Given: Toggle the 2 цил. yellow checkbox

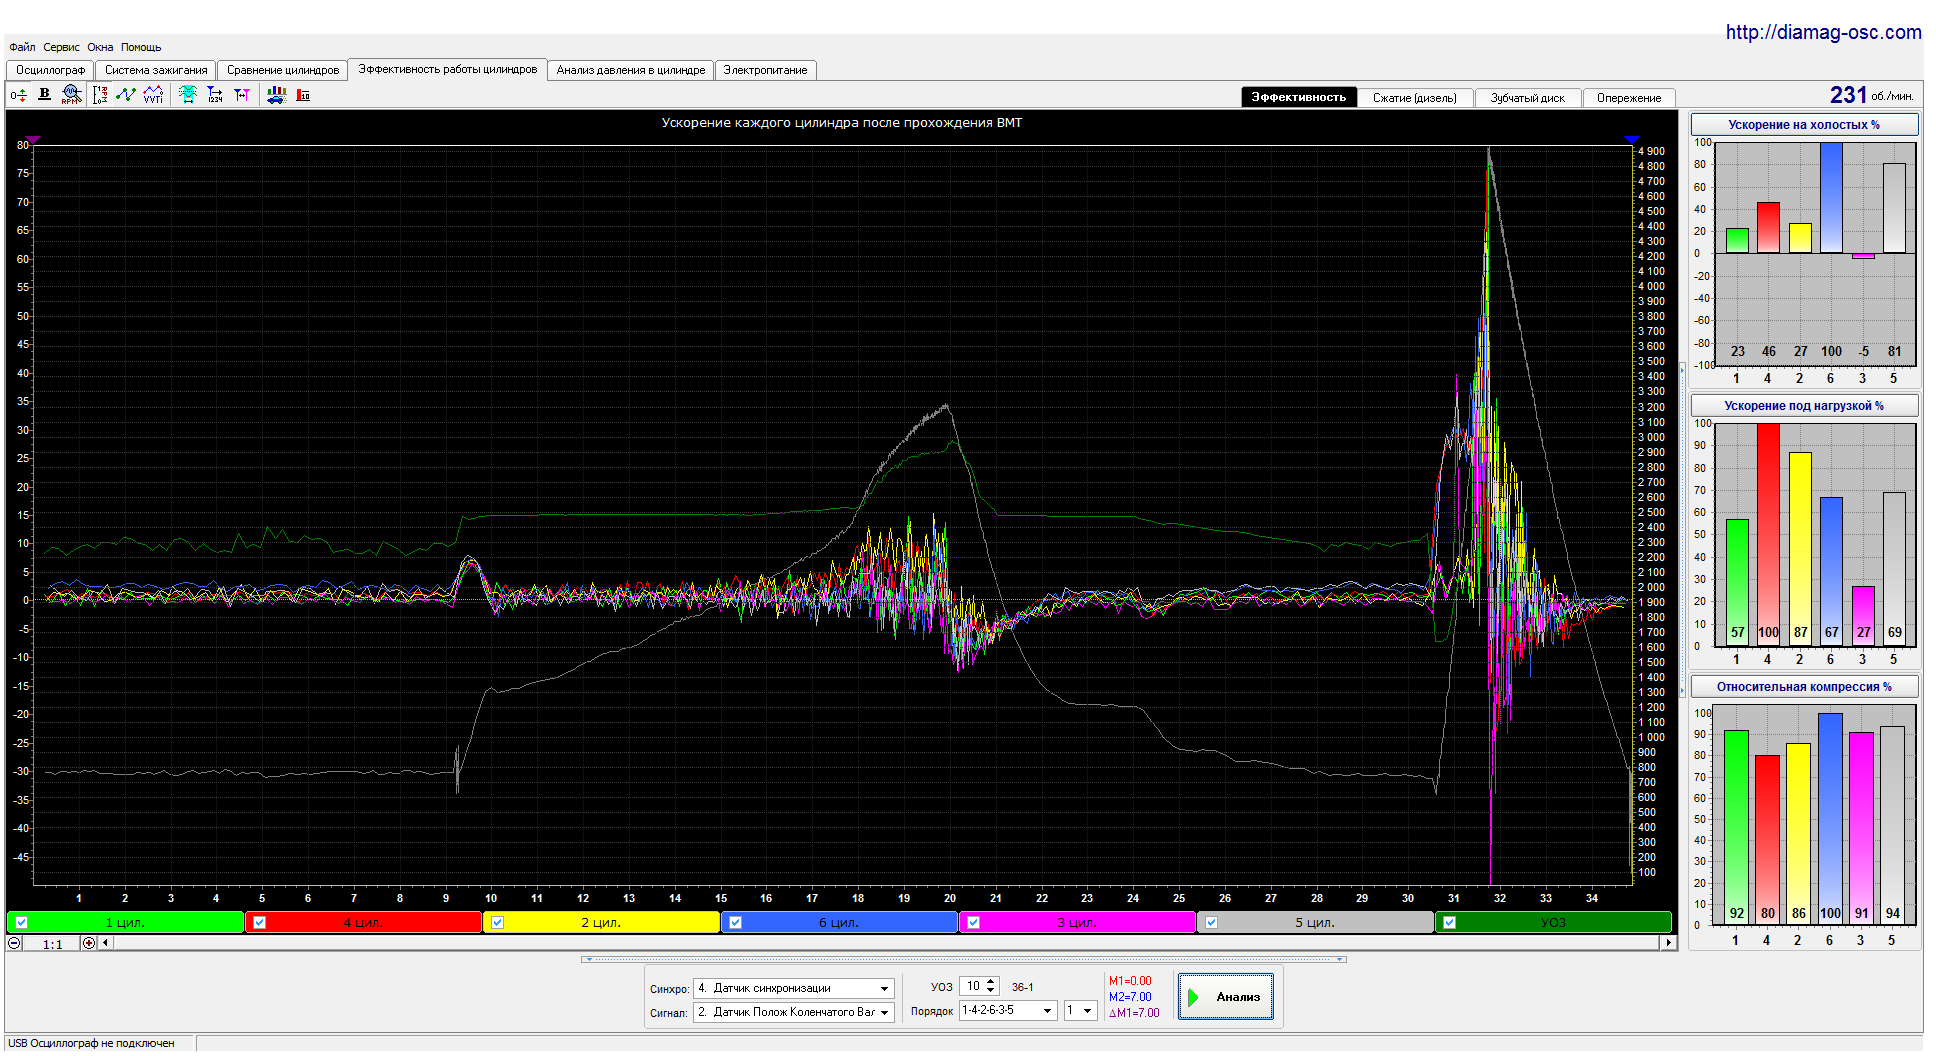Looking at the screenshot, I should point(498,923).
